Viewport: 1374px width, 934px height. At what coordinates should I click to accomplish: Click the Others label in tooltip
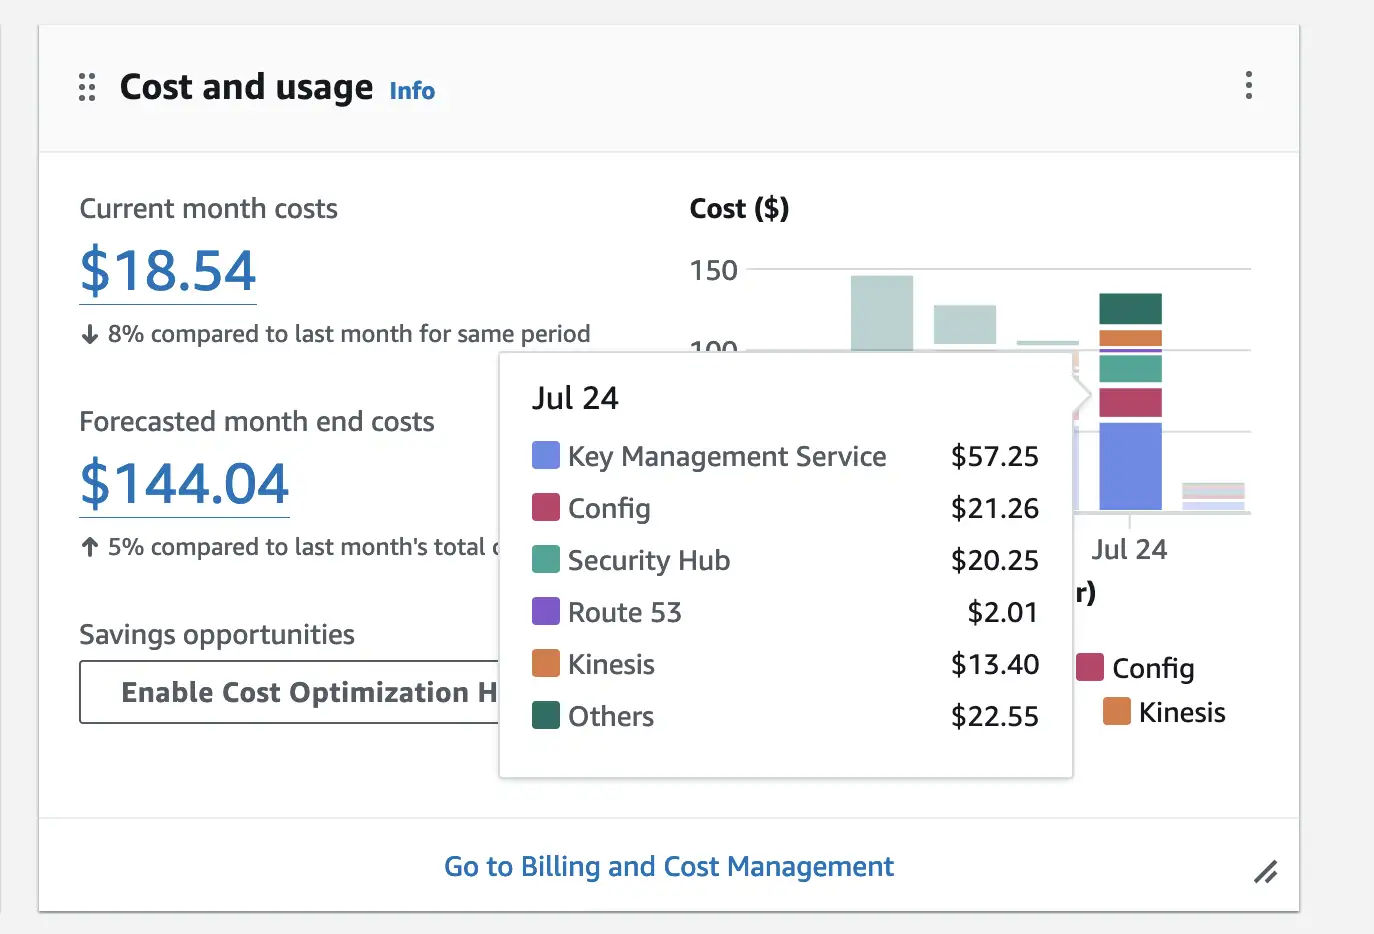pos(611,717)
